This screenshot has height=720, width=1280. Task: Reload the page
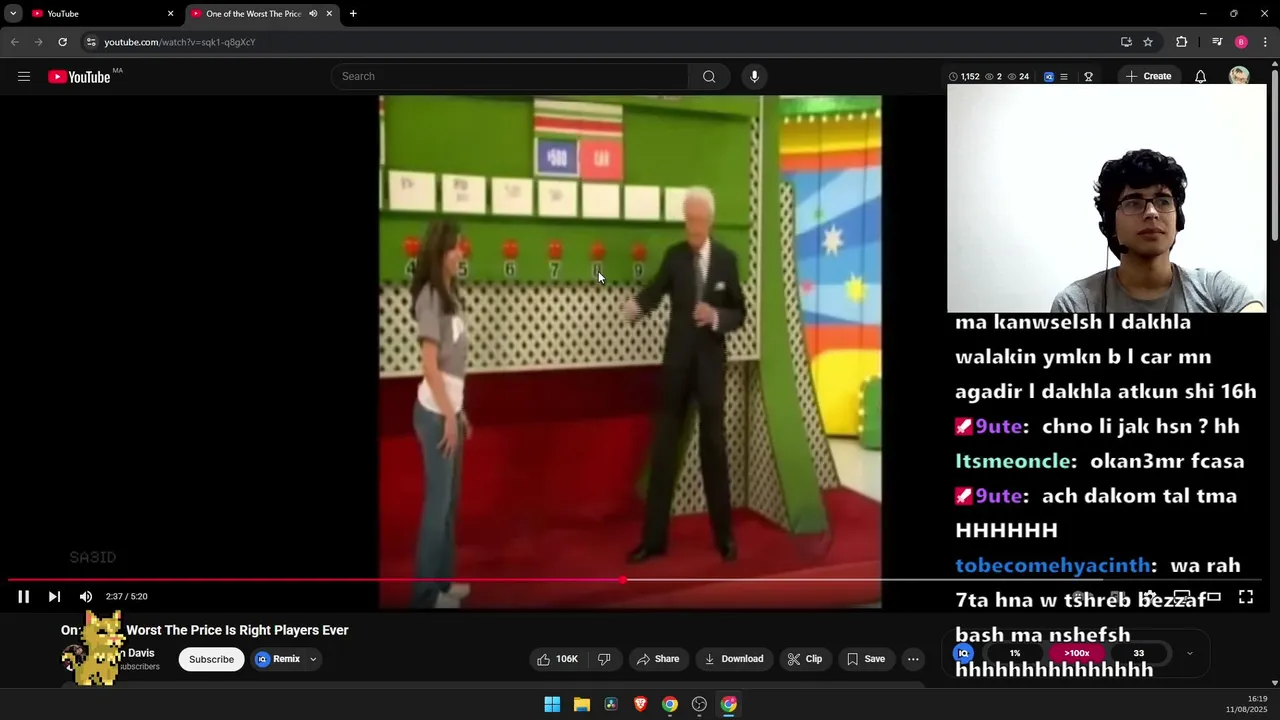[x=62, y=42]
